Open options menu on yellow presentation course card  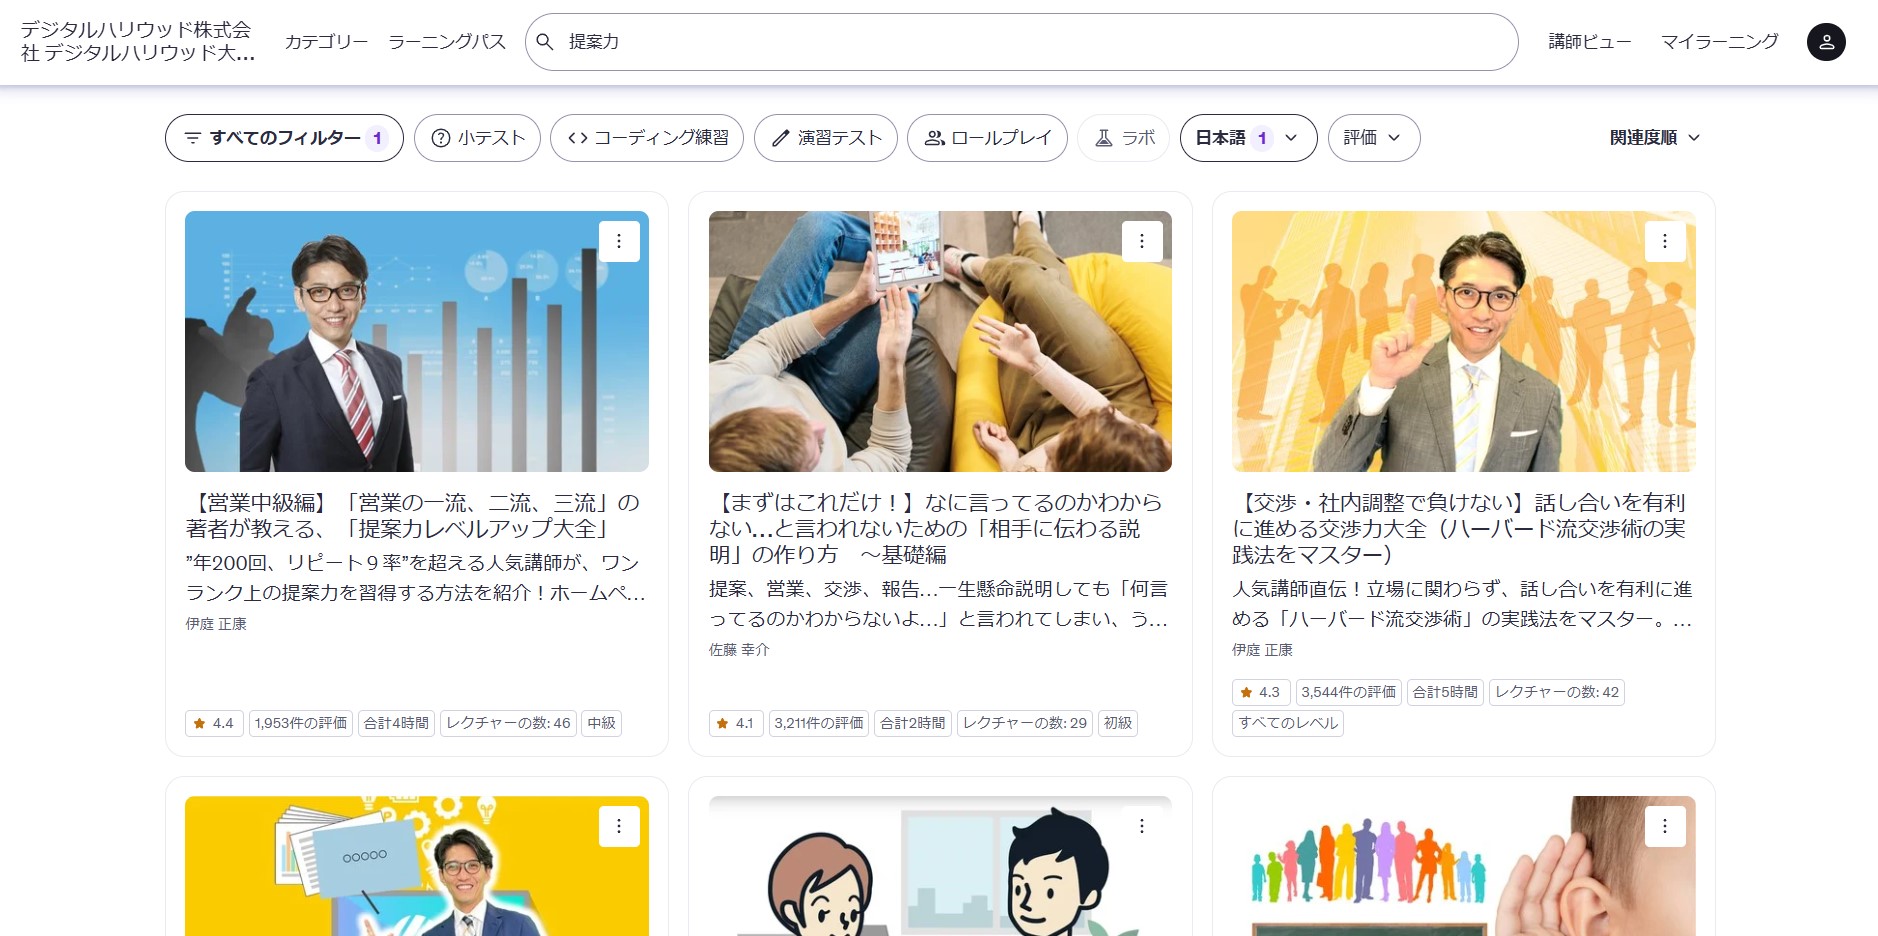[619, 826]
